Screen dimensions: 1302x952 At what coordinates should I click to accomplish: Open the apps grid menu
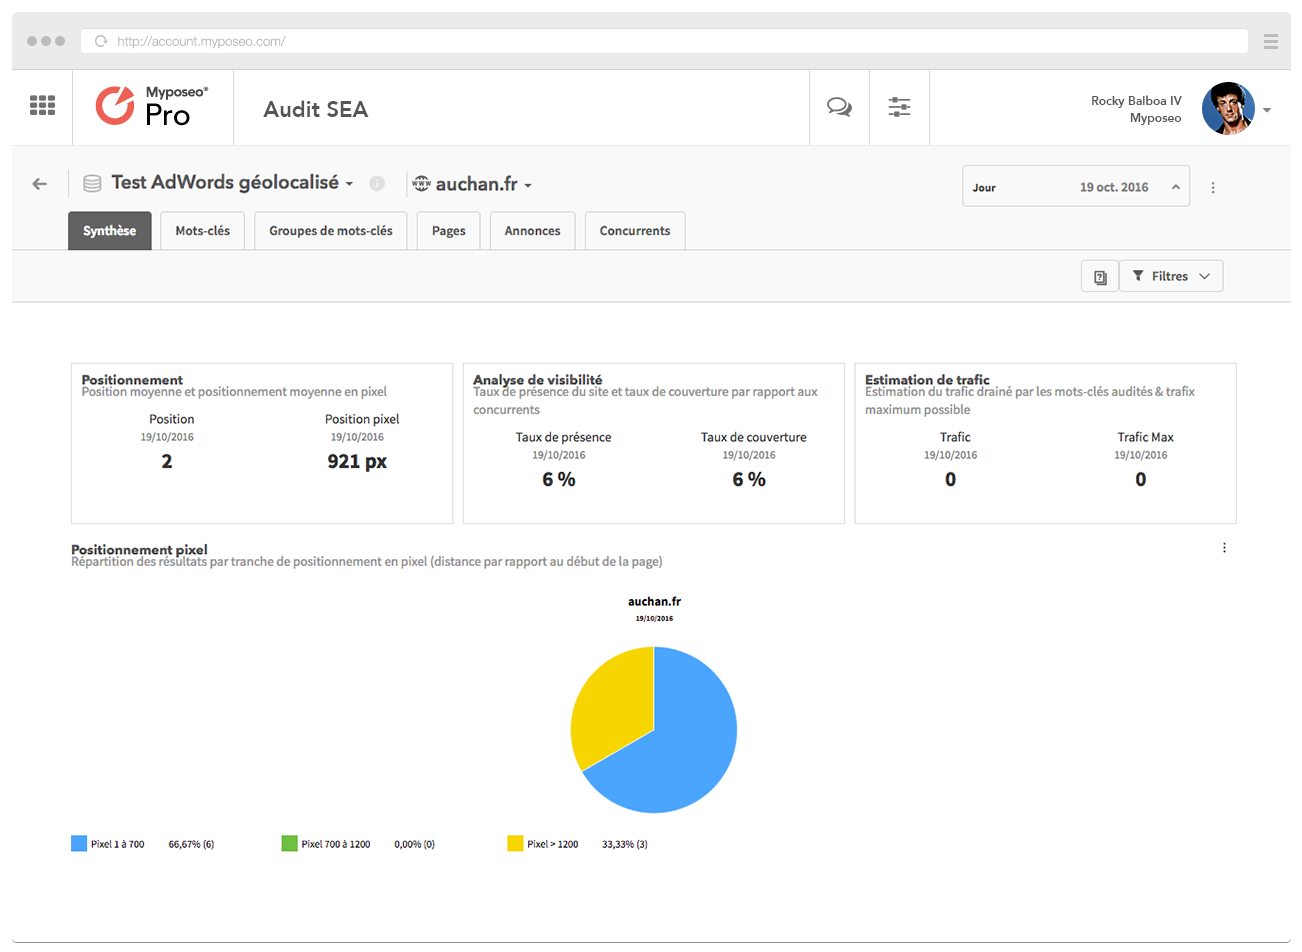coord(42,105)
